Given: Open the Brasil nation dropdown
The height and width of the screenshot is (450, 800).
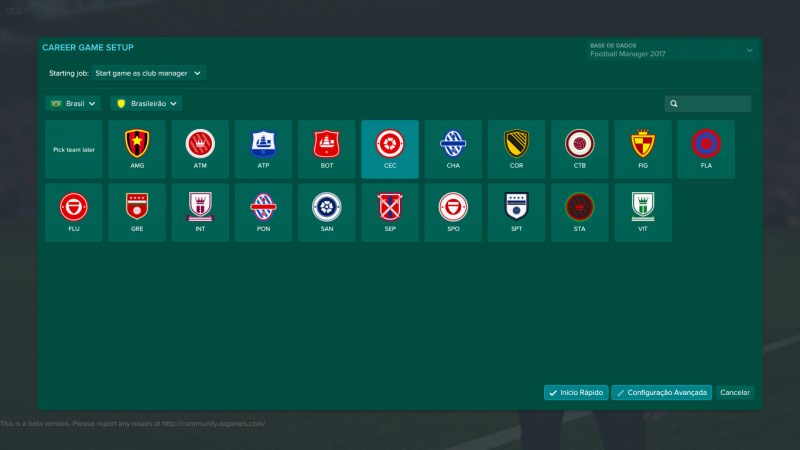Looking at the screenshot, I should point(73,104).
